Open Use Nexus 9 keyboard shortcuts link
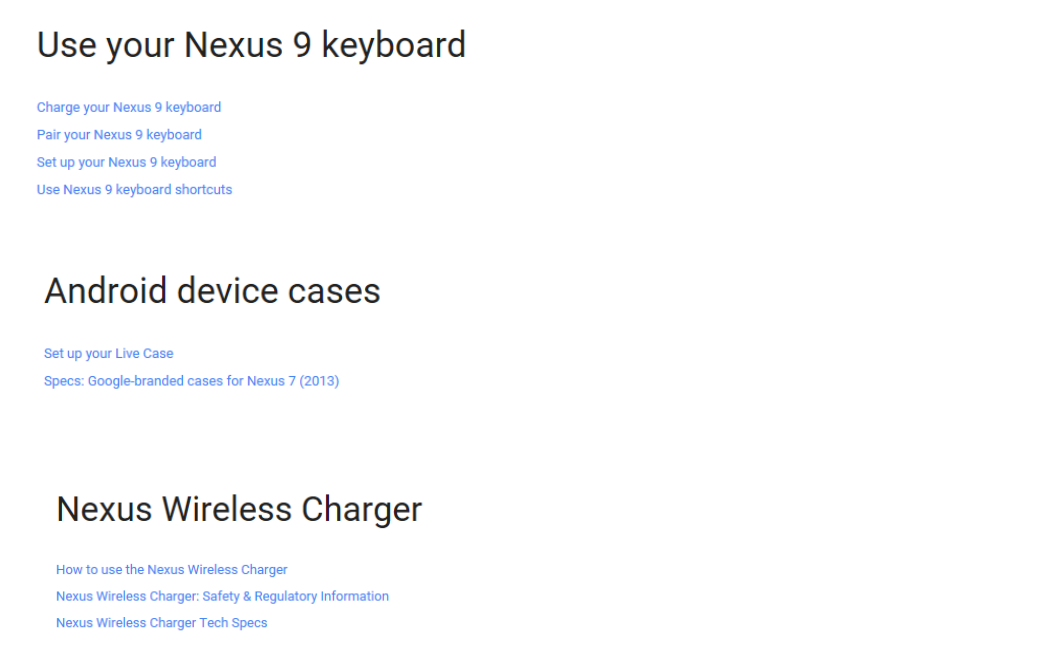This screenshot has width=1047, height=663. (x=134, y=190)
